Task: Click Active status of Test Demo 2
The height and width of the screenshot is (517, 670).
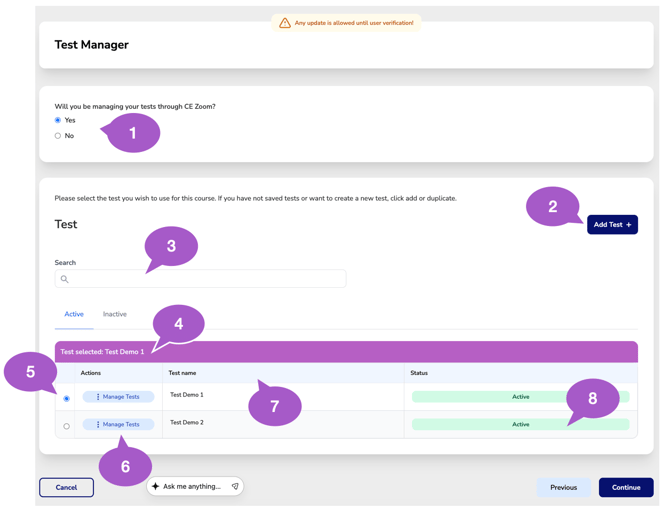Action: pos(520,424)
